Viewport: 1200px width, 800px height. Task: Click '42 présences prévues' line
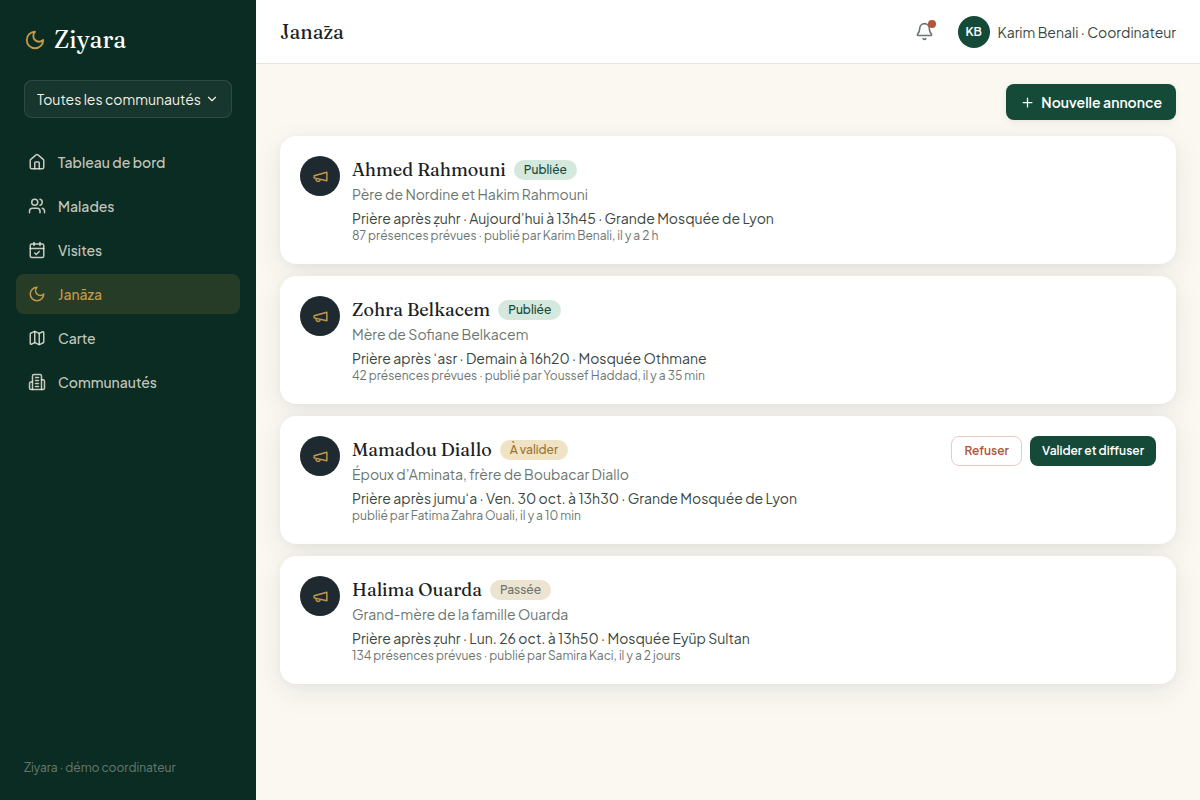pos(528,376)
